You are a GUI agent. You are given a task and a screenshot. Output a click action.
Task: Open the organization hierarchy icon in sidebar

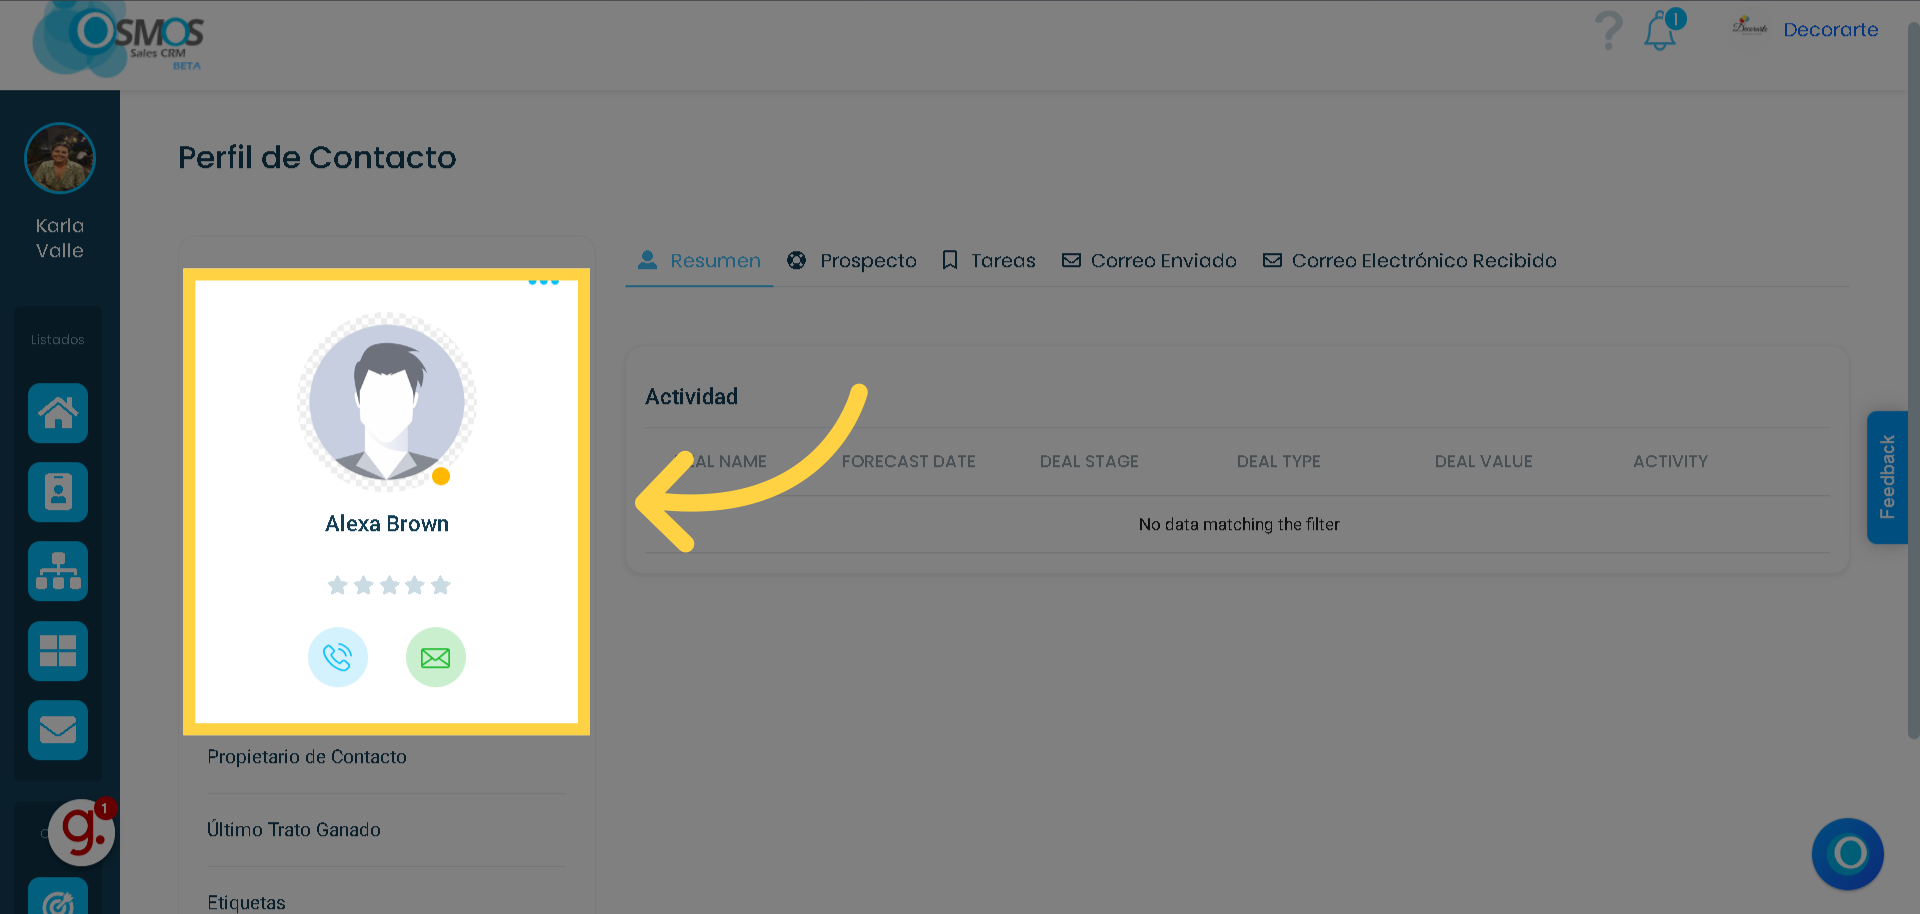point(58,571)
